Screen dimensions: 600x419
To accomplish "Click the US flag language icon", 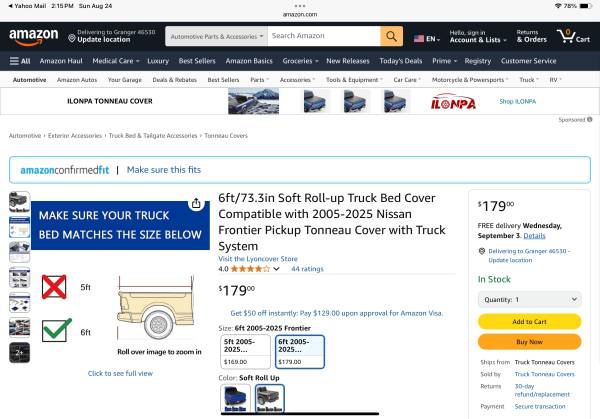I will 420,37.
